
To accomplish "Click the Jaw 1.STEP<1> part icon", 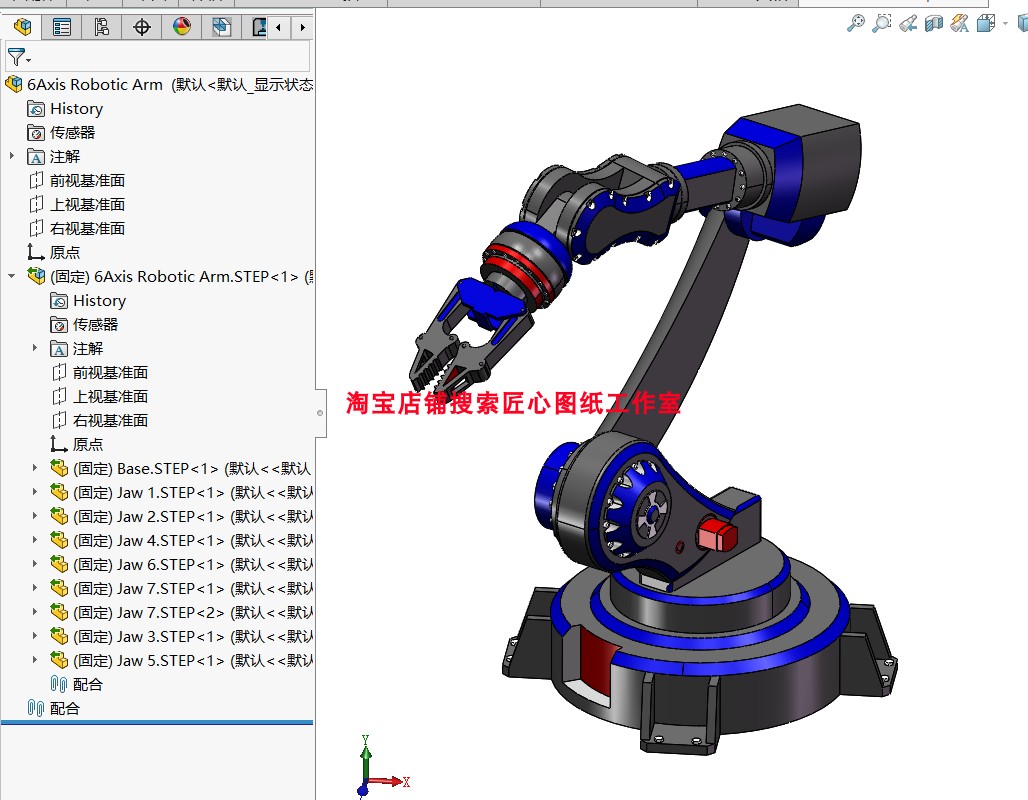I will [59, 492].
